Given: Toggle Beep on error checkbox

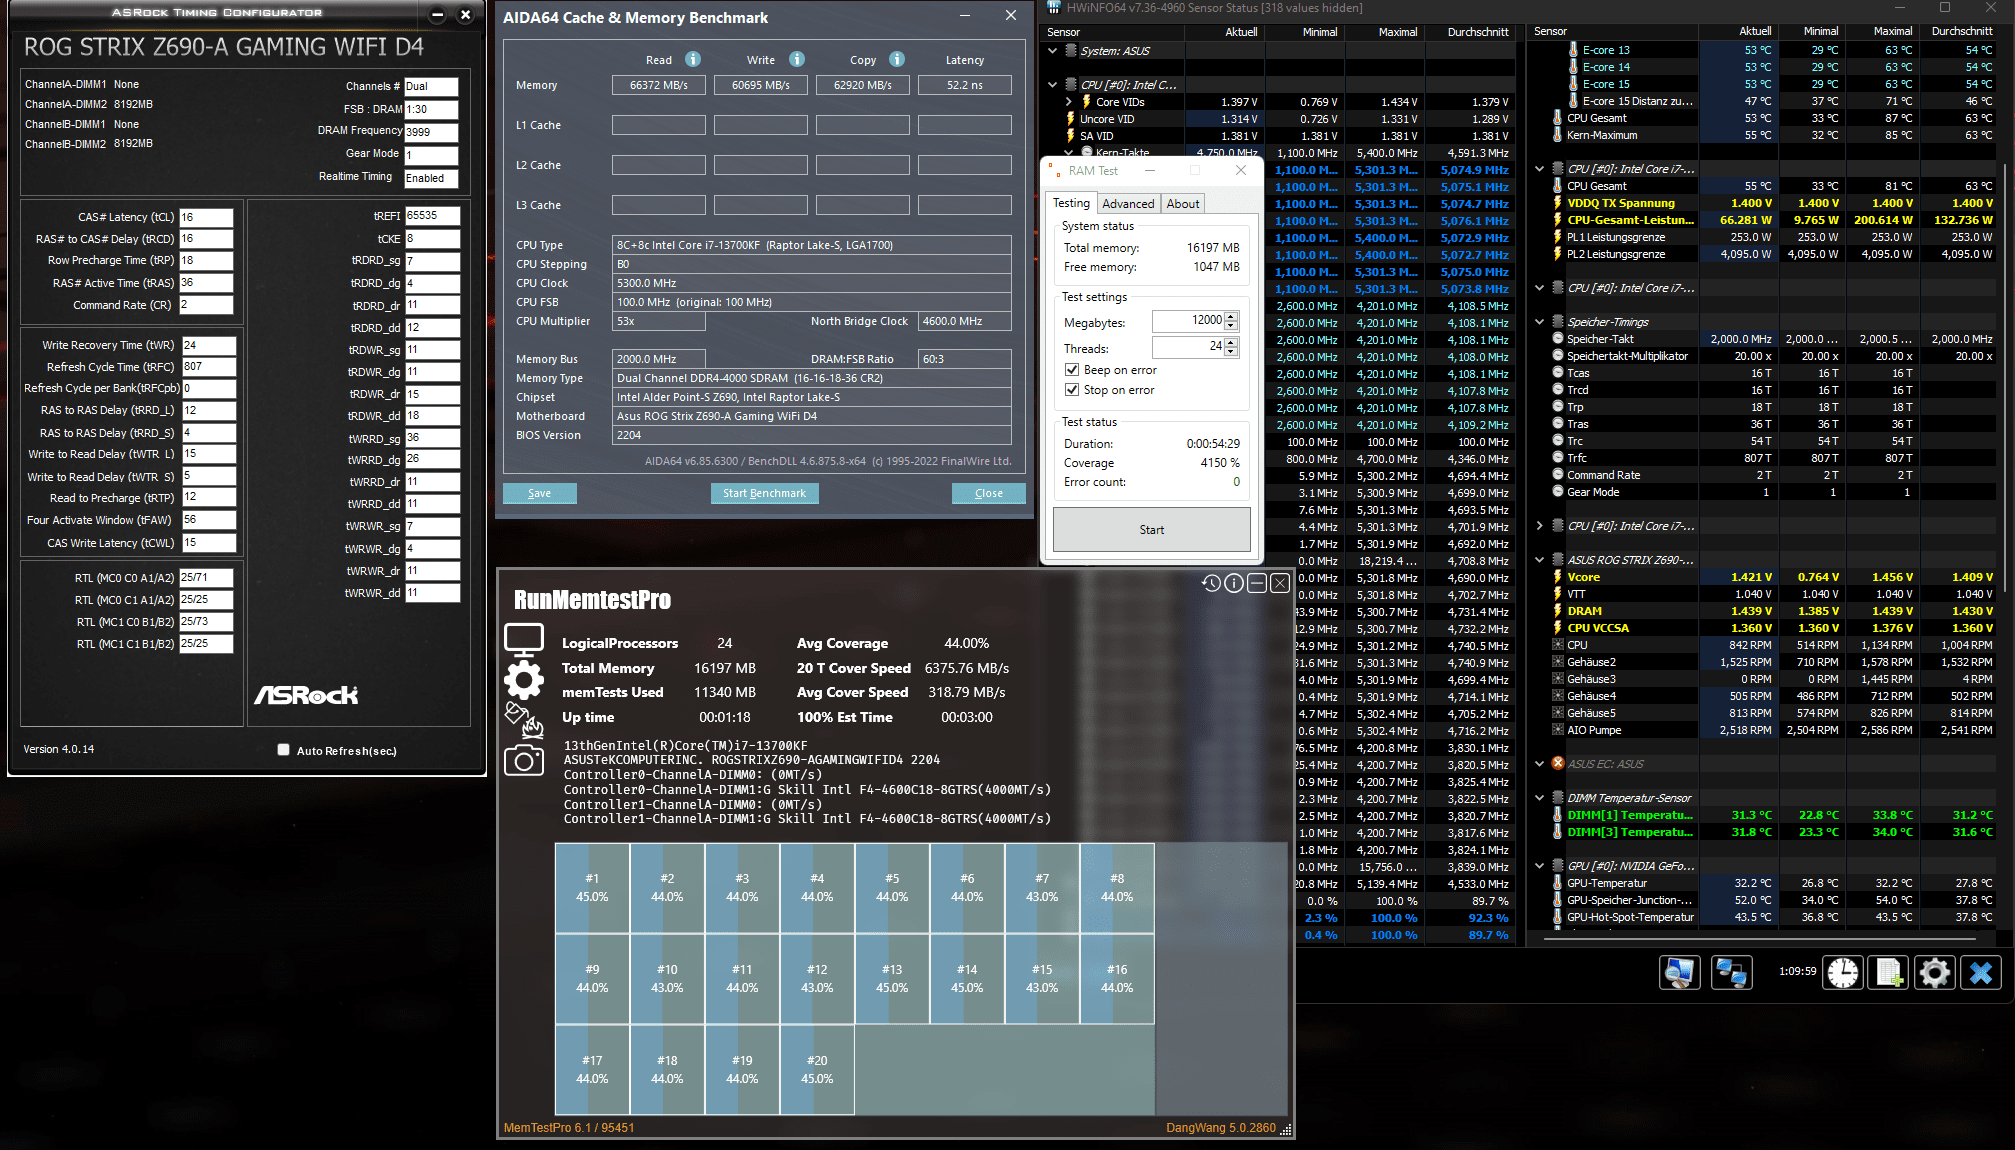Looking at the screenshot, I should coord(1072,370).
